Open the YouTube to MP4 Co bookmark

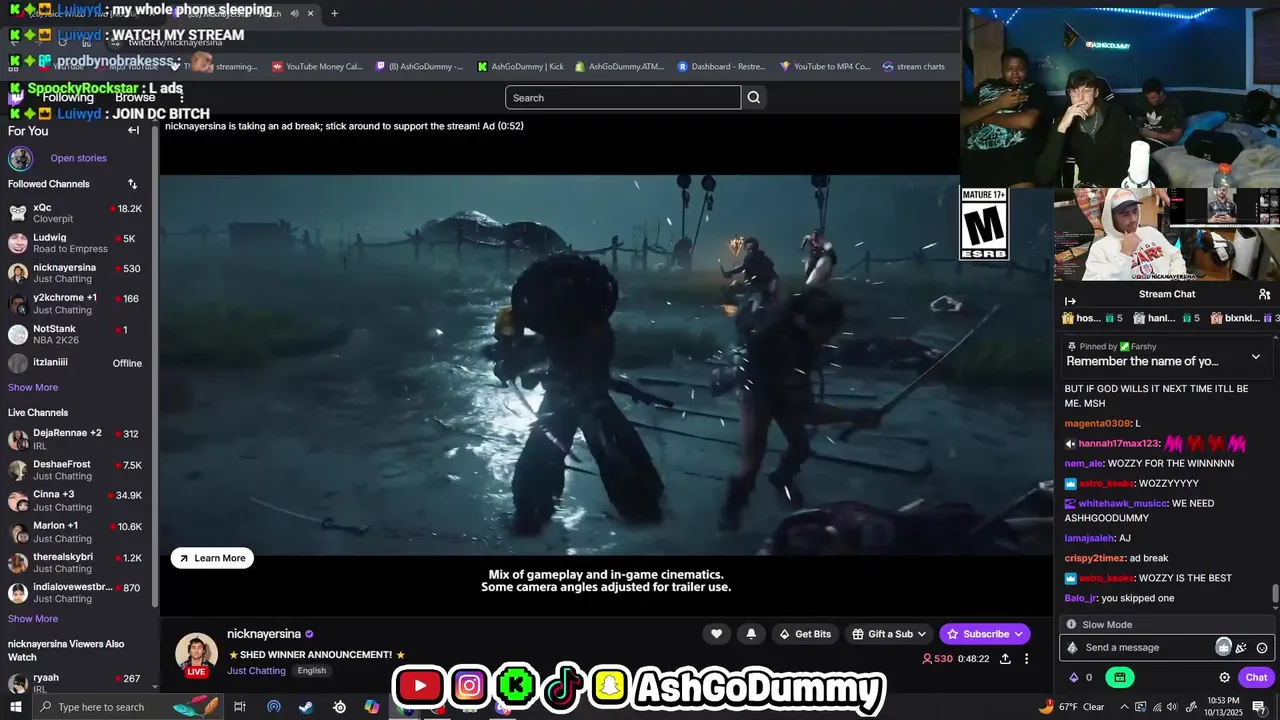[x=825, y=67]
